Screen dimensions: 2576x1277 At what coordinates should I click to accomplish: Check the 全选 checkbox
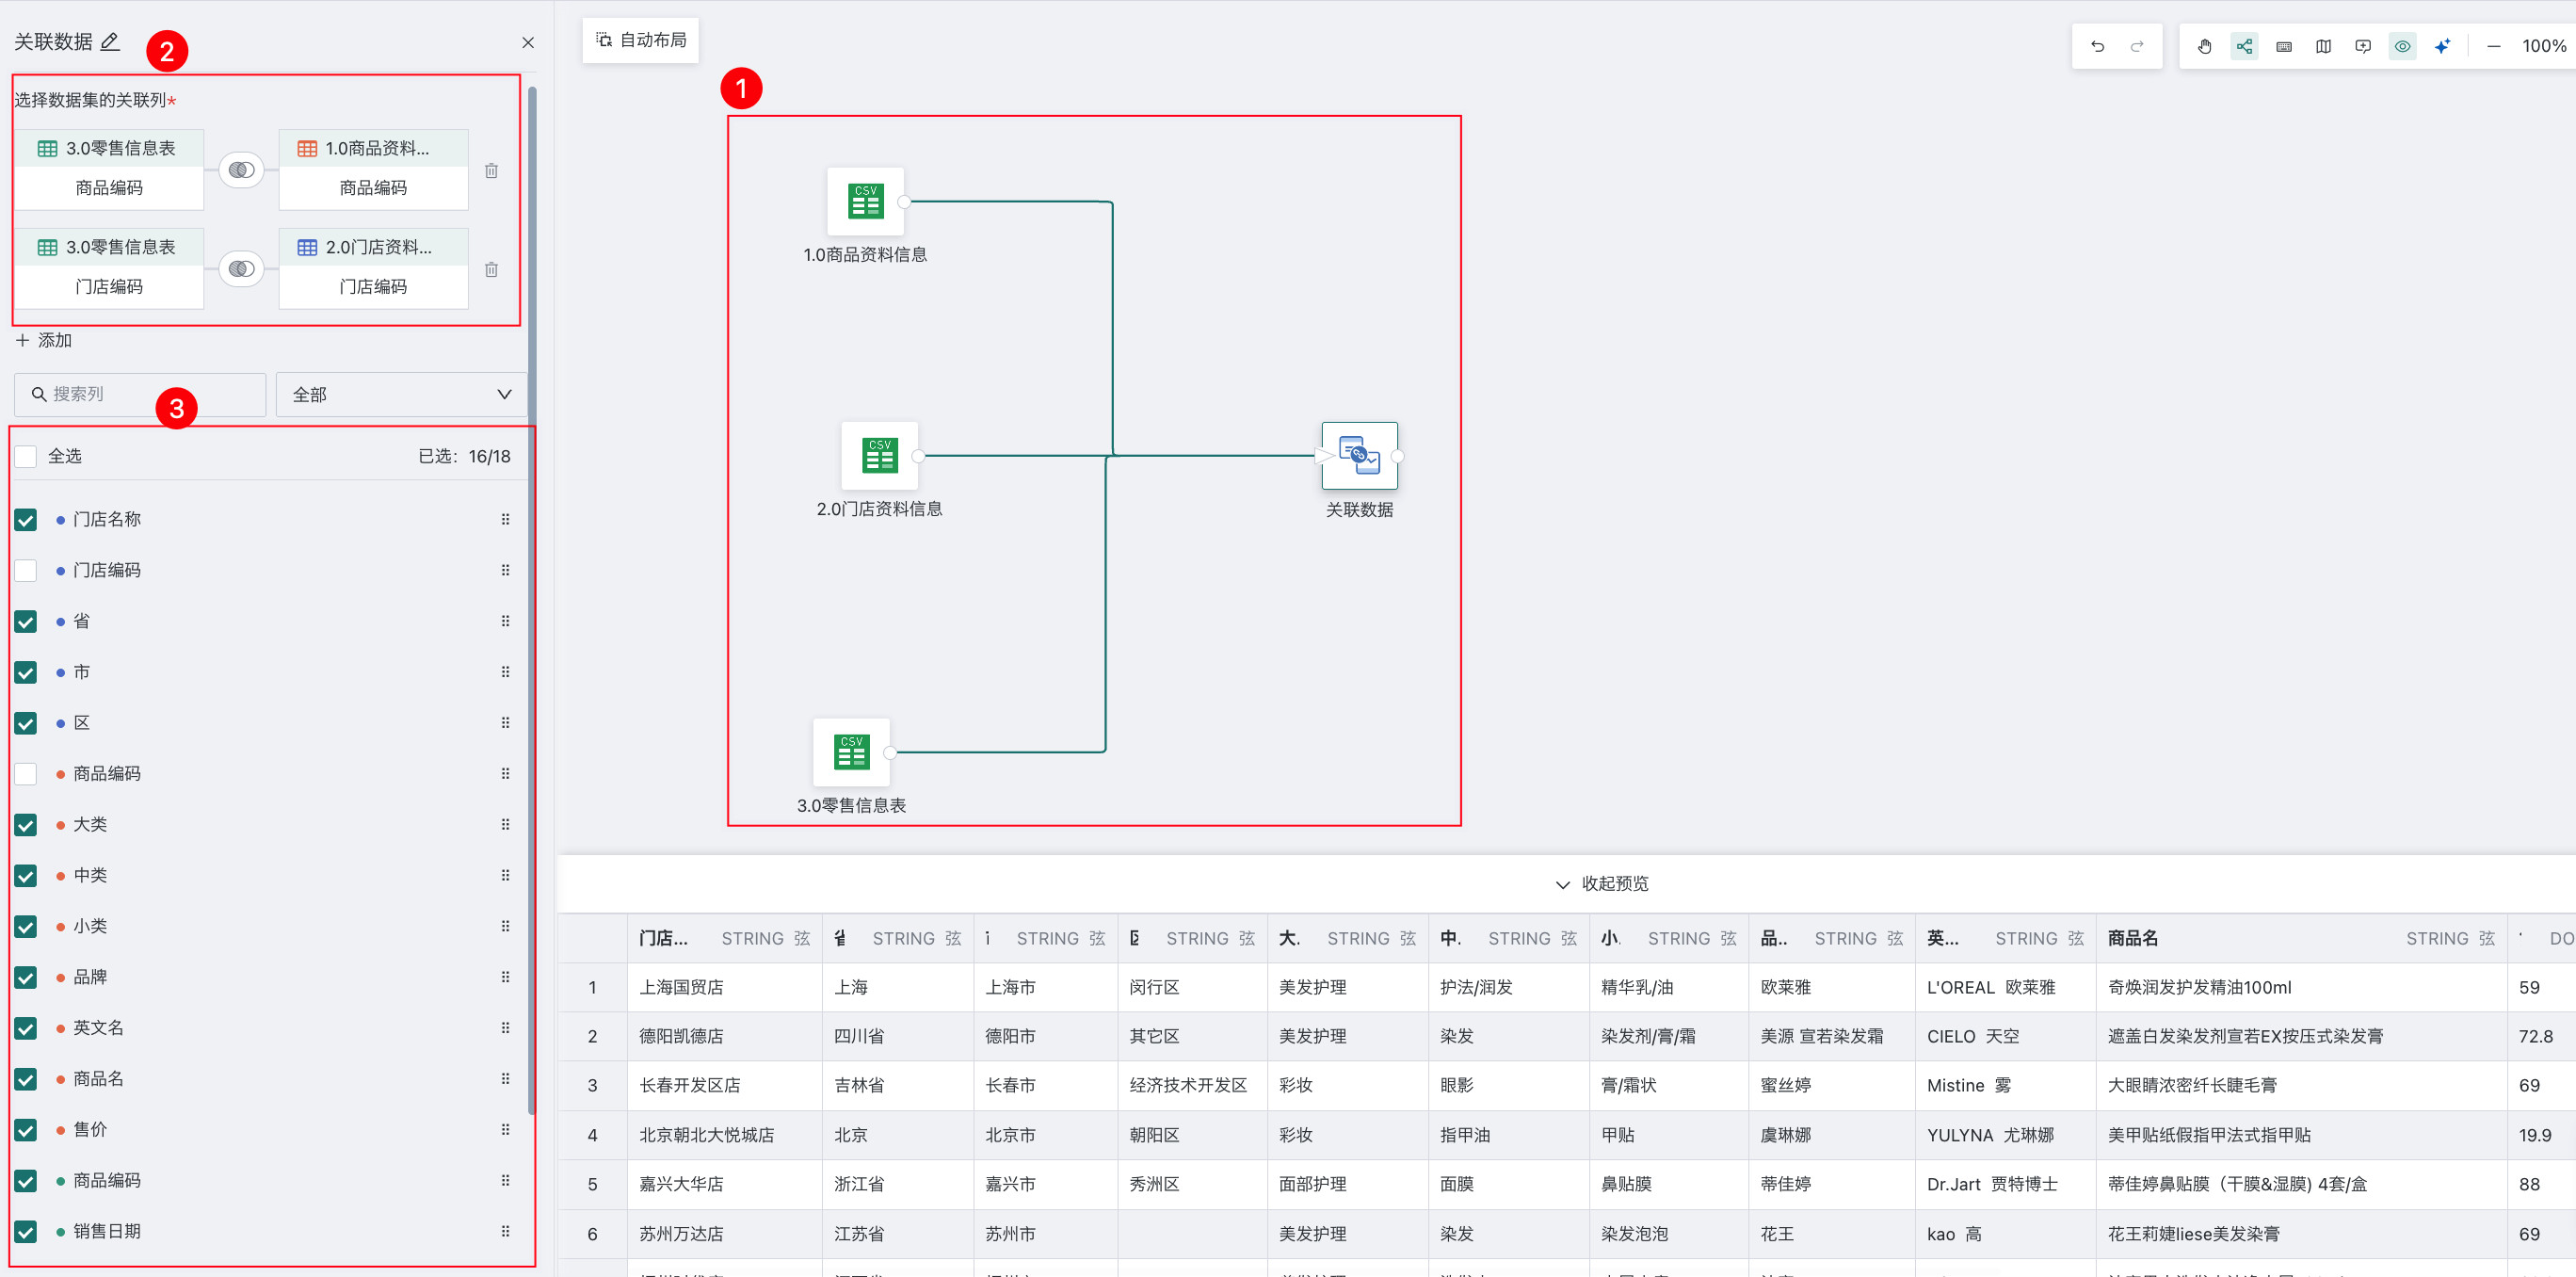[26, 456]
